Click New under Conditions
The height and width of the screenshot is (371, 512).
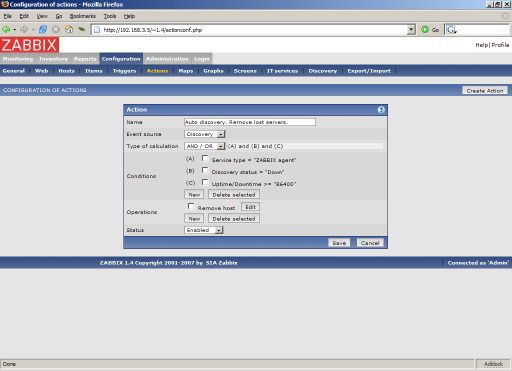[194, 194]
